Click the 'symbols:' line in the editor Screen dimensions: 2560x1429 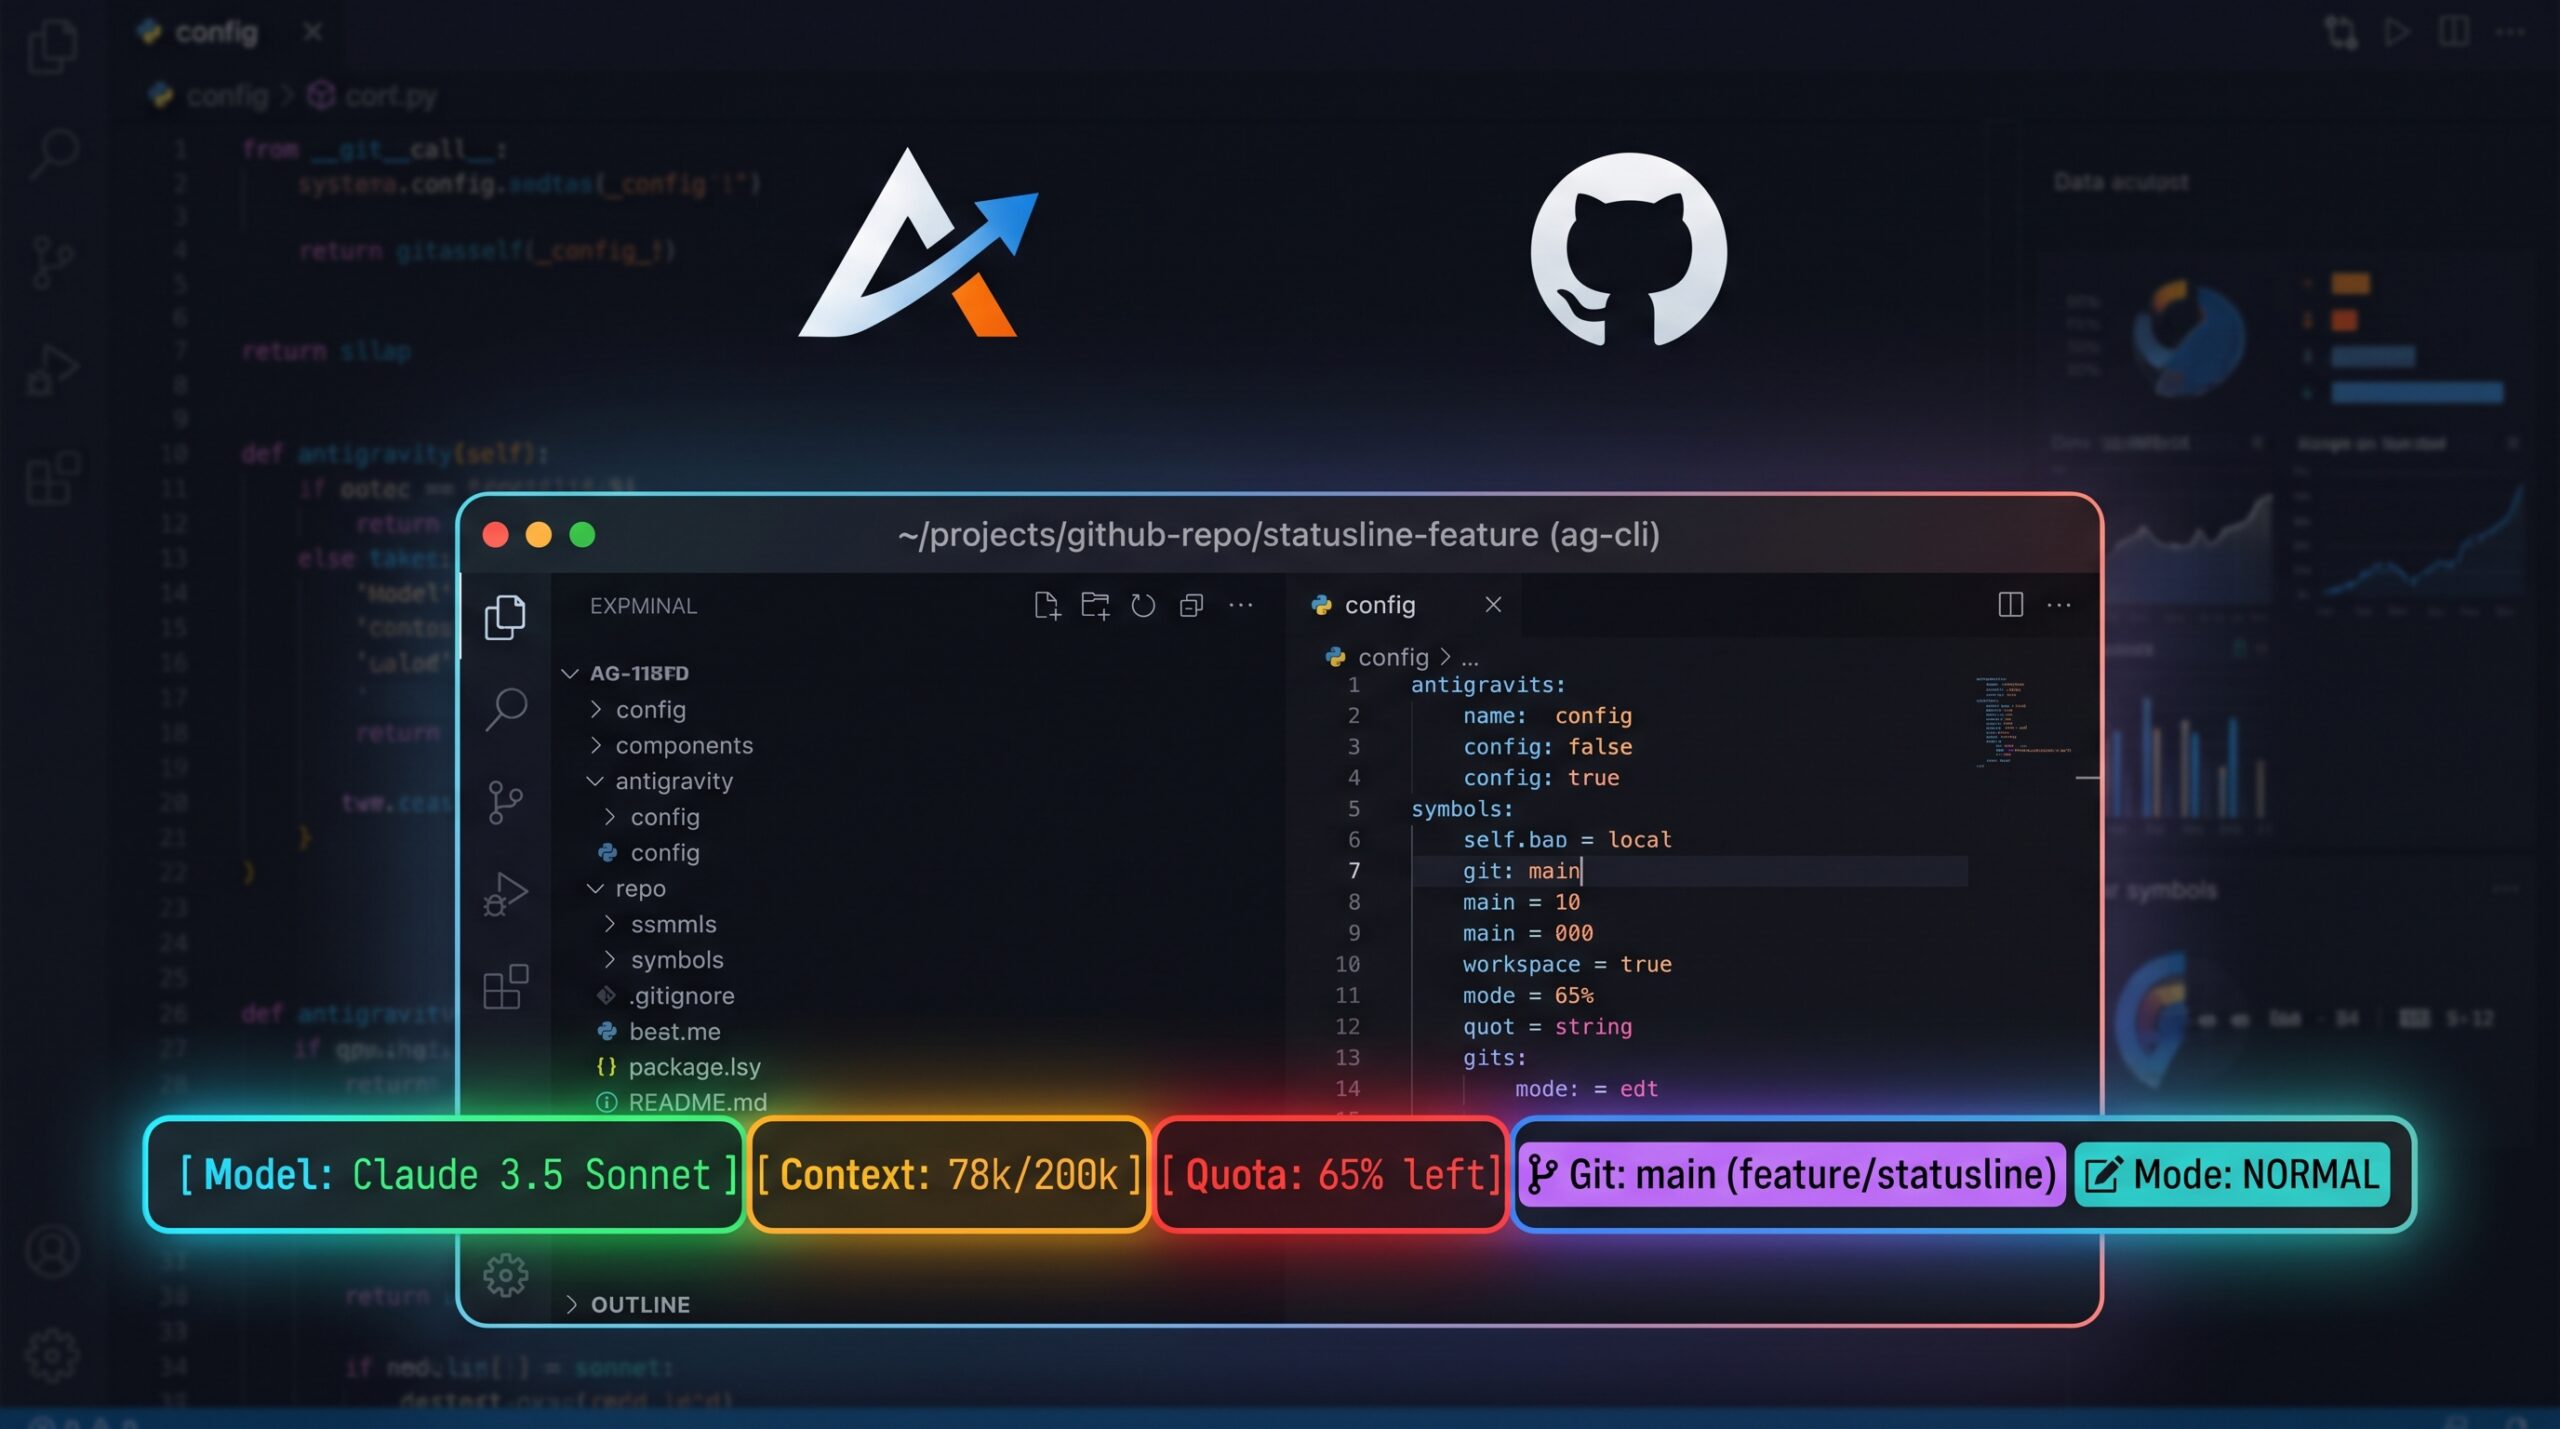tap(1462, 809)
